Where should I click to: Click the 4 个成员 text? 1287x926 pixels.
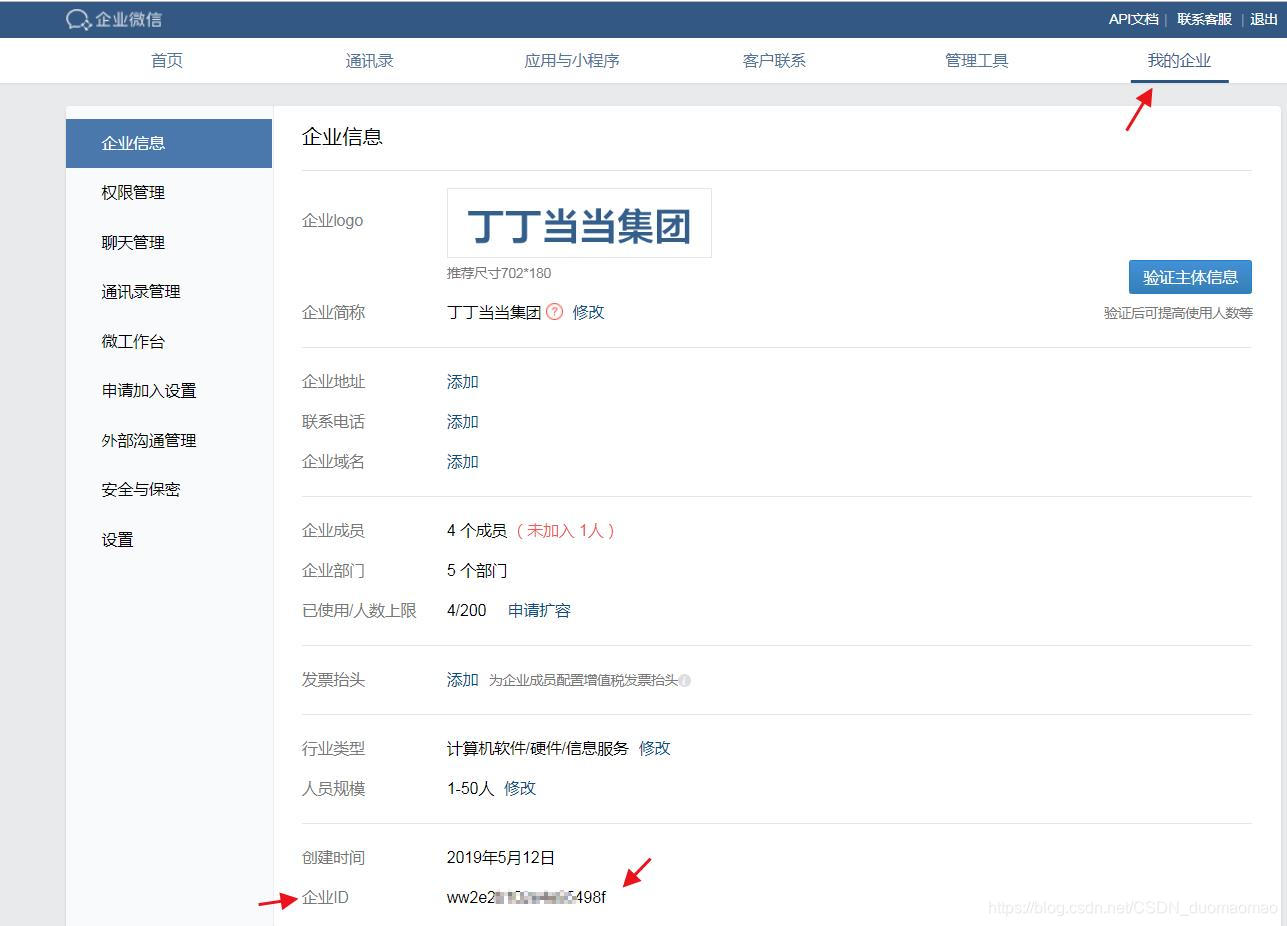tap(477, 531)
